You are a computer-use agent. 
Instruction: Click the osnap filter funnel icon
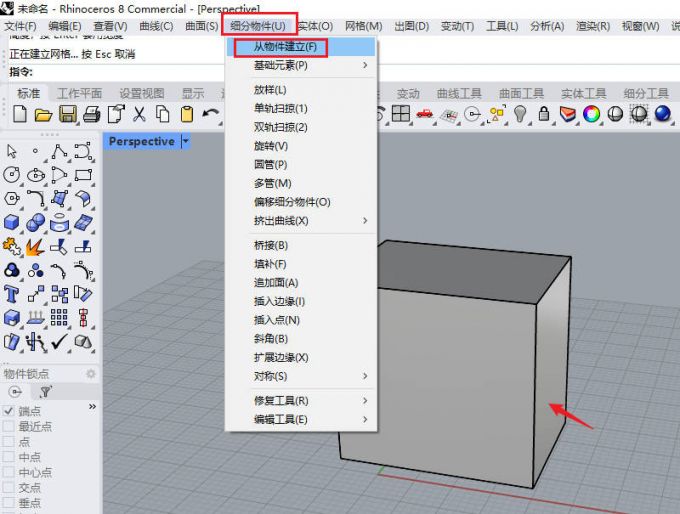(45, 392)
